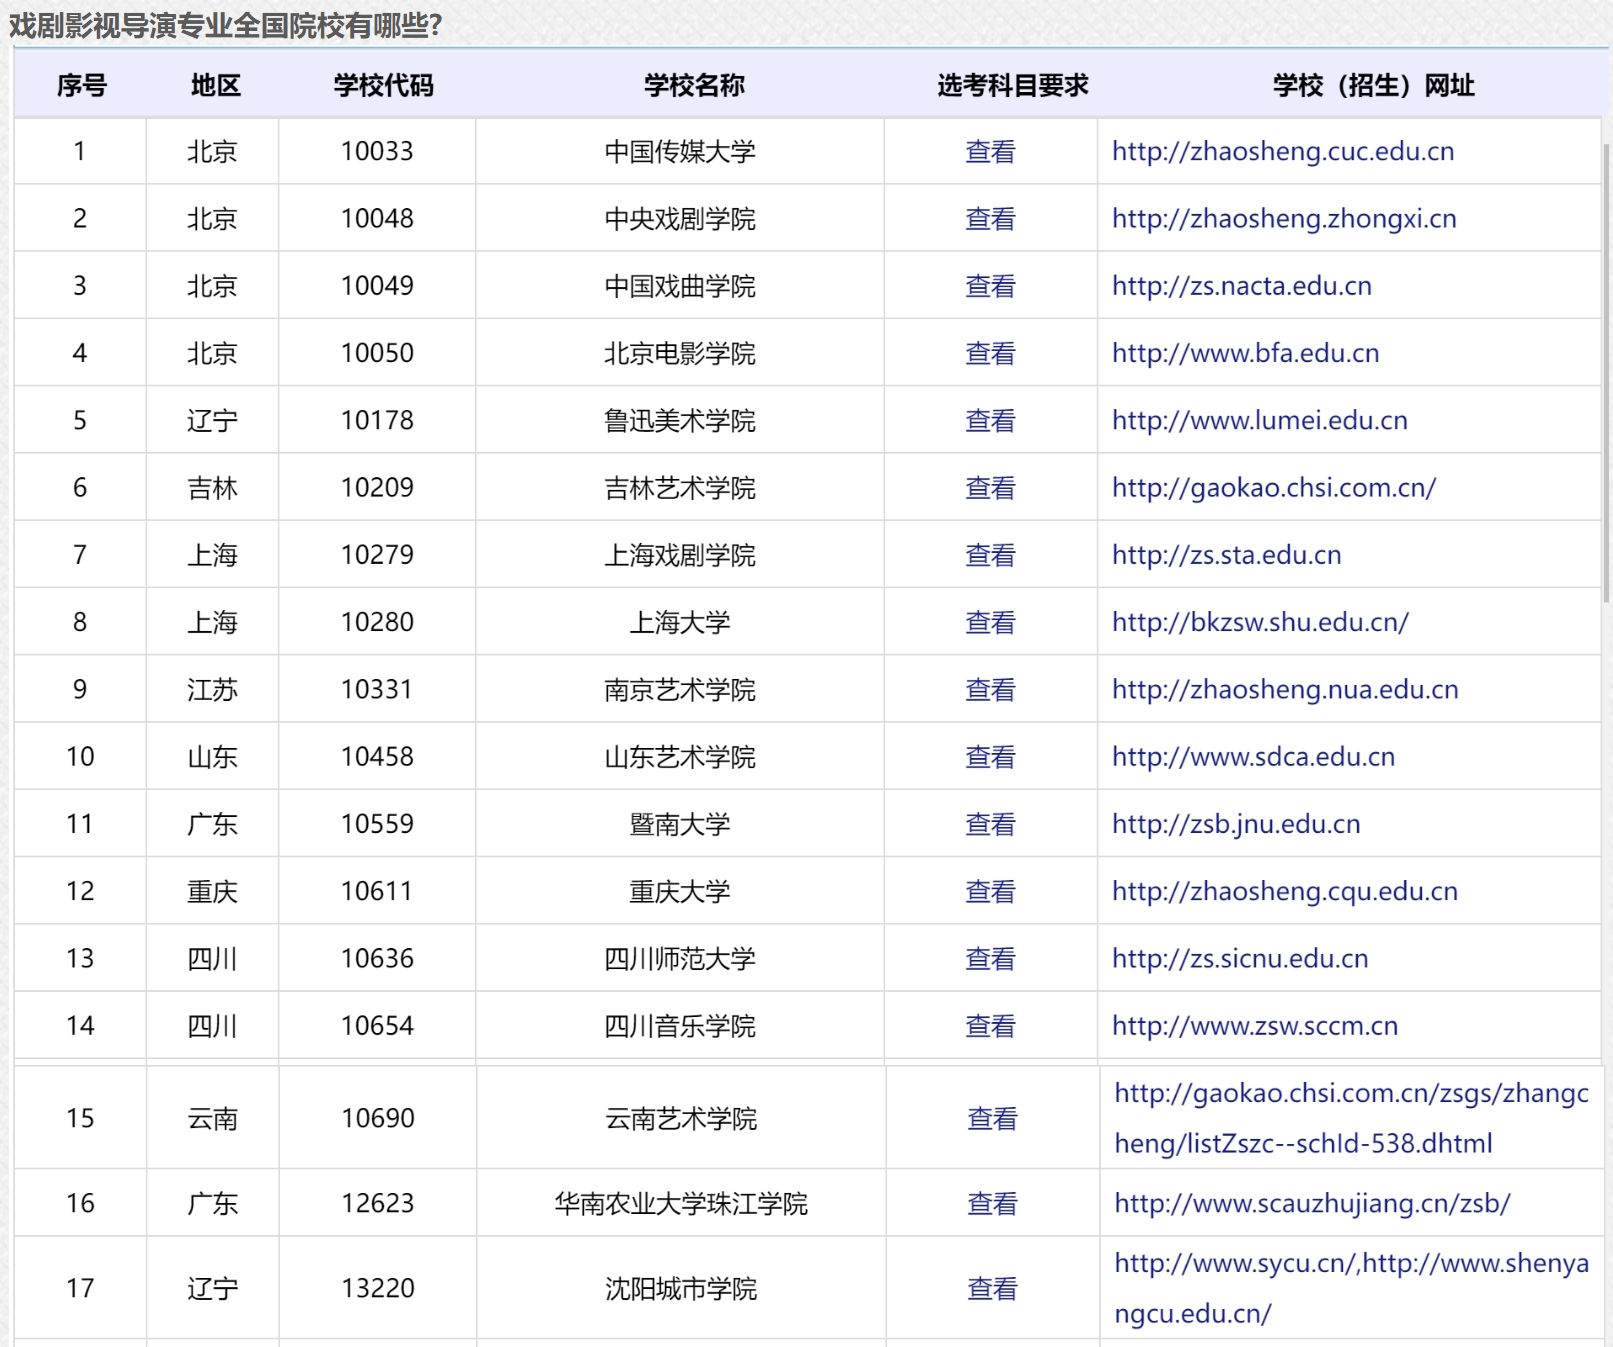Visit www.scauzhujiang.cn/zsb/ website link

(x=1312, y=1203)
